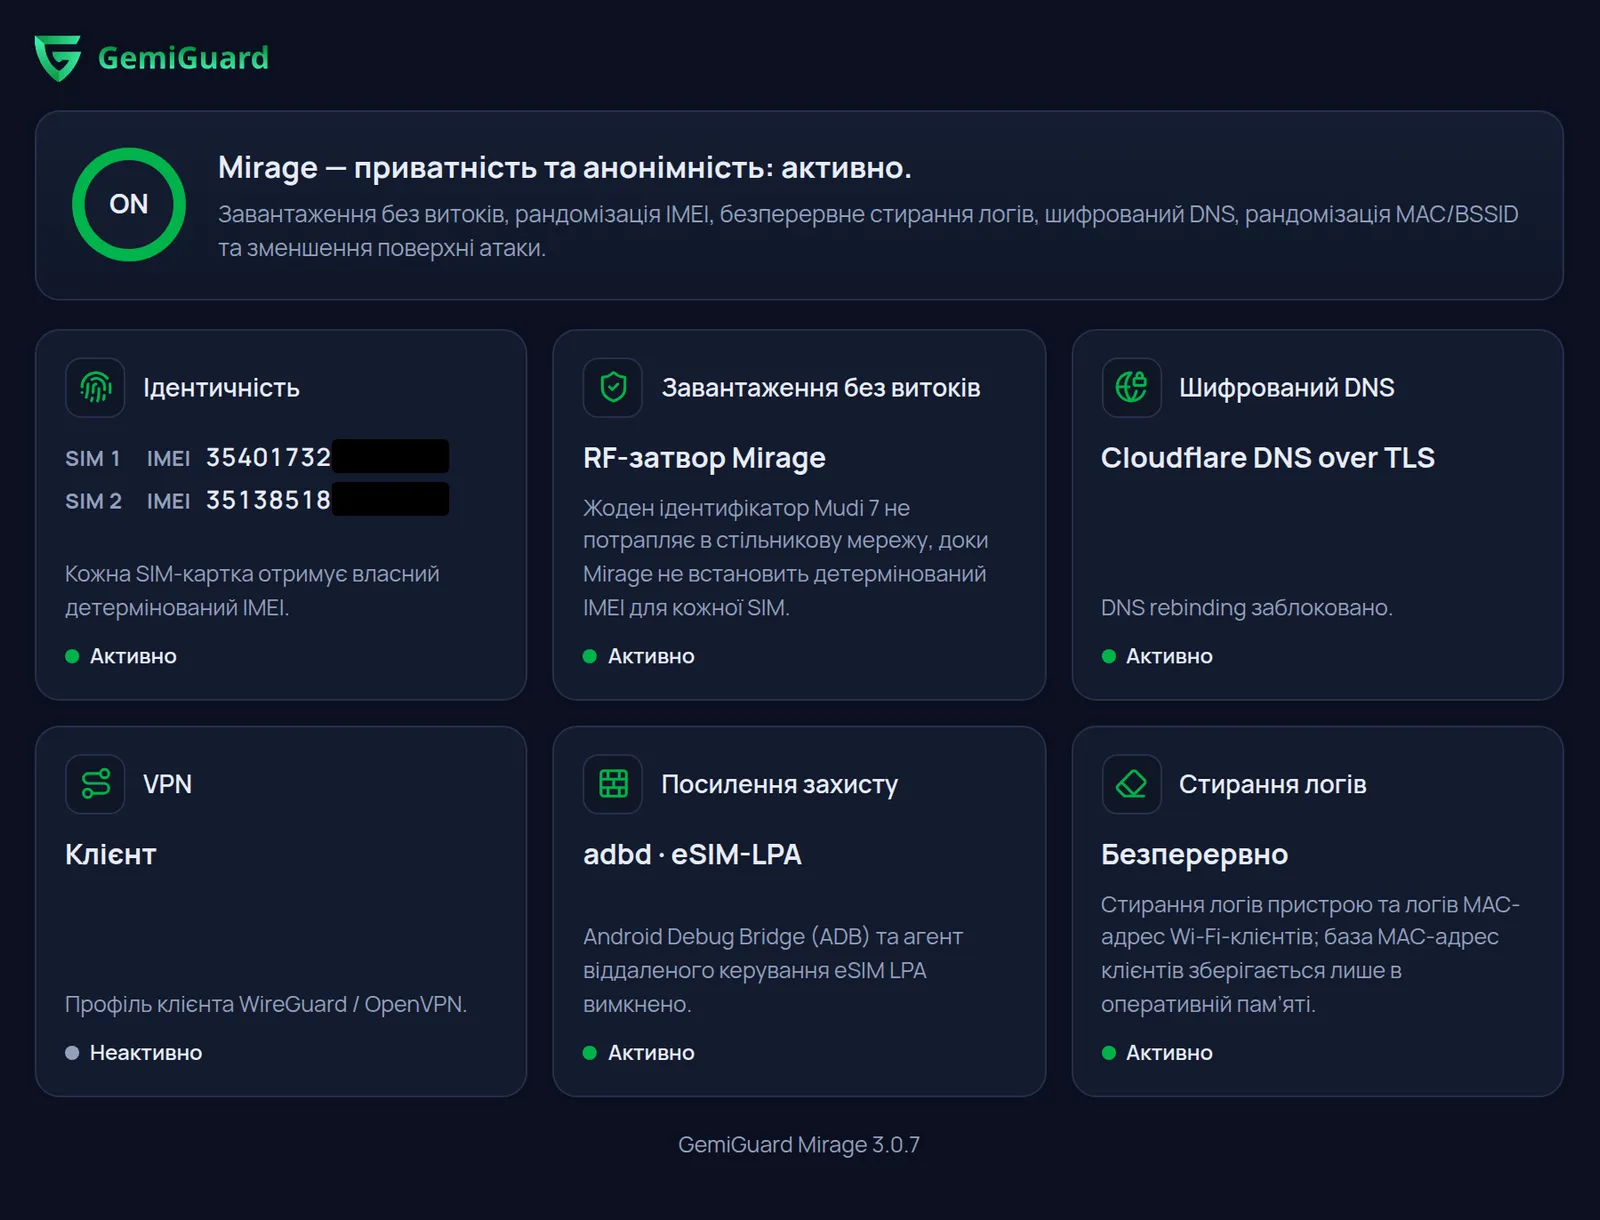This screenshot has height=1220, width=1600.
Task: Select the SIM 1 IMEI value 35401732
Action: (268, 457)
